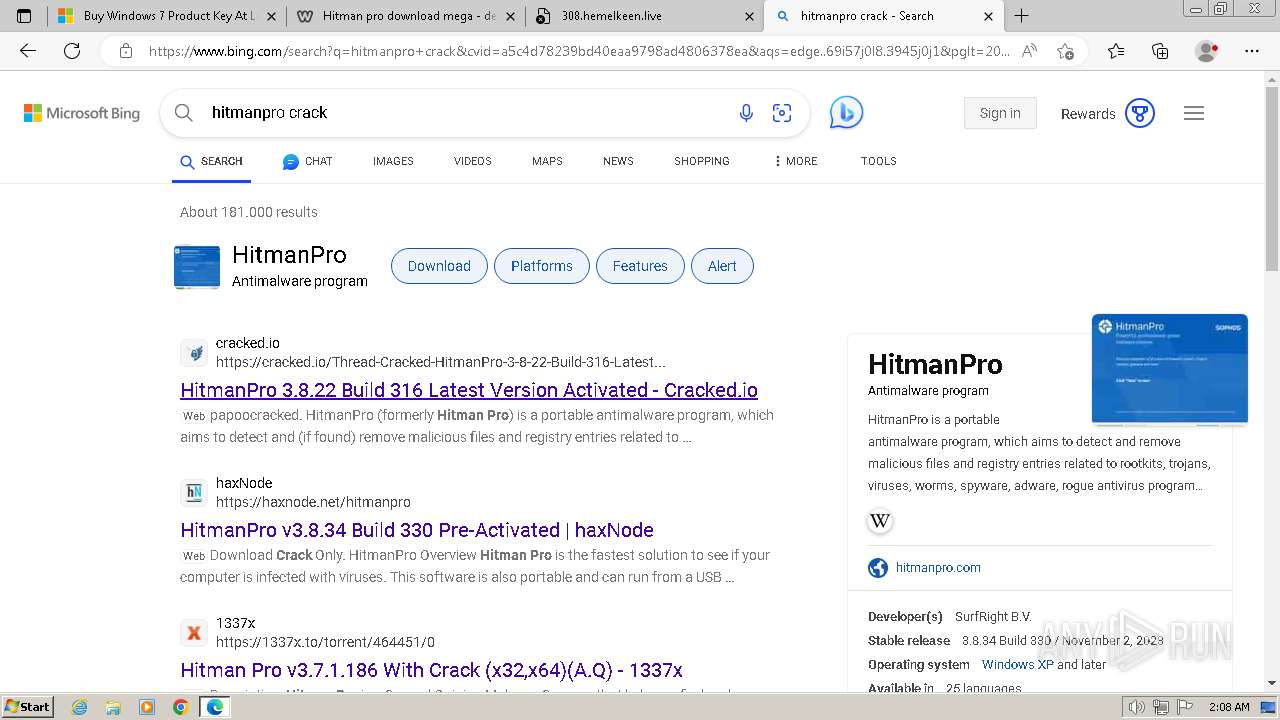Open HitmanPro v3.8.34 haxNode result
Screen dimensions: 1280x720
pos(417,530)
